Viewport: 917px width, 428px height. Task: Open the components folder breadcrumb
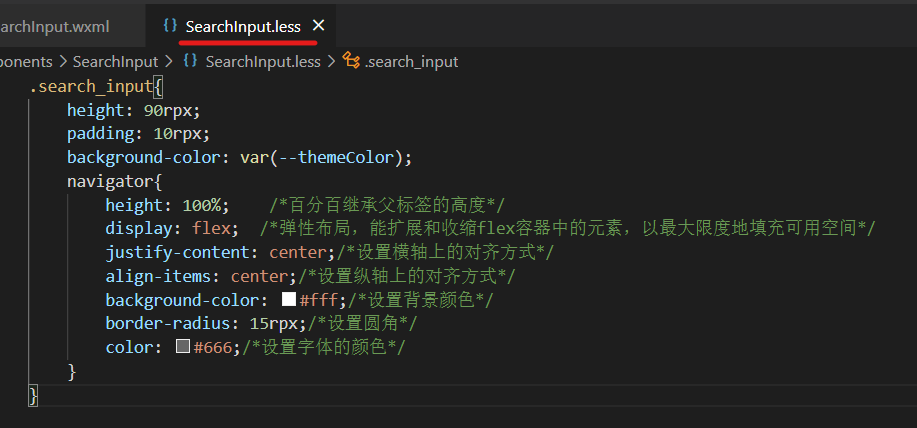26,61
